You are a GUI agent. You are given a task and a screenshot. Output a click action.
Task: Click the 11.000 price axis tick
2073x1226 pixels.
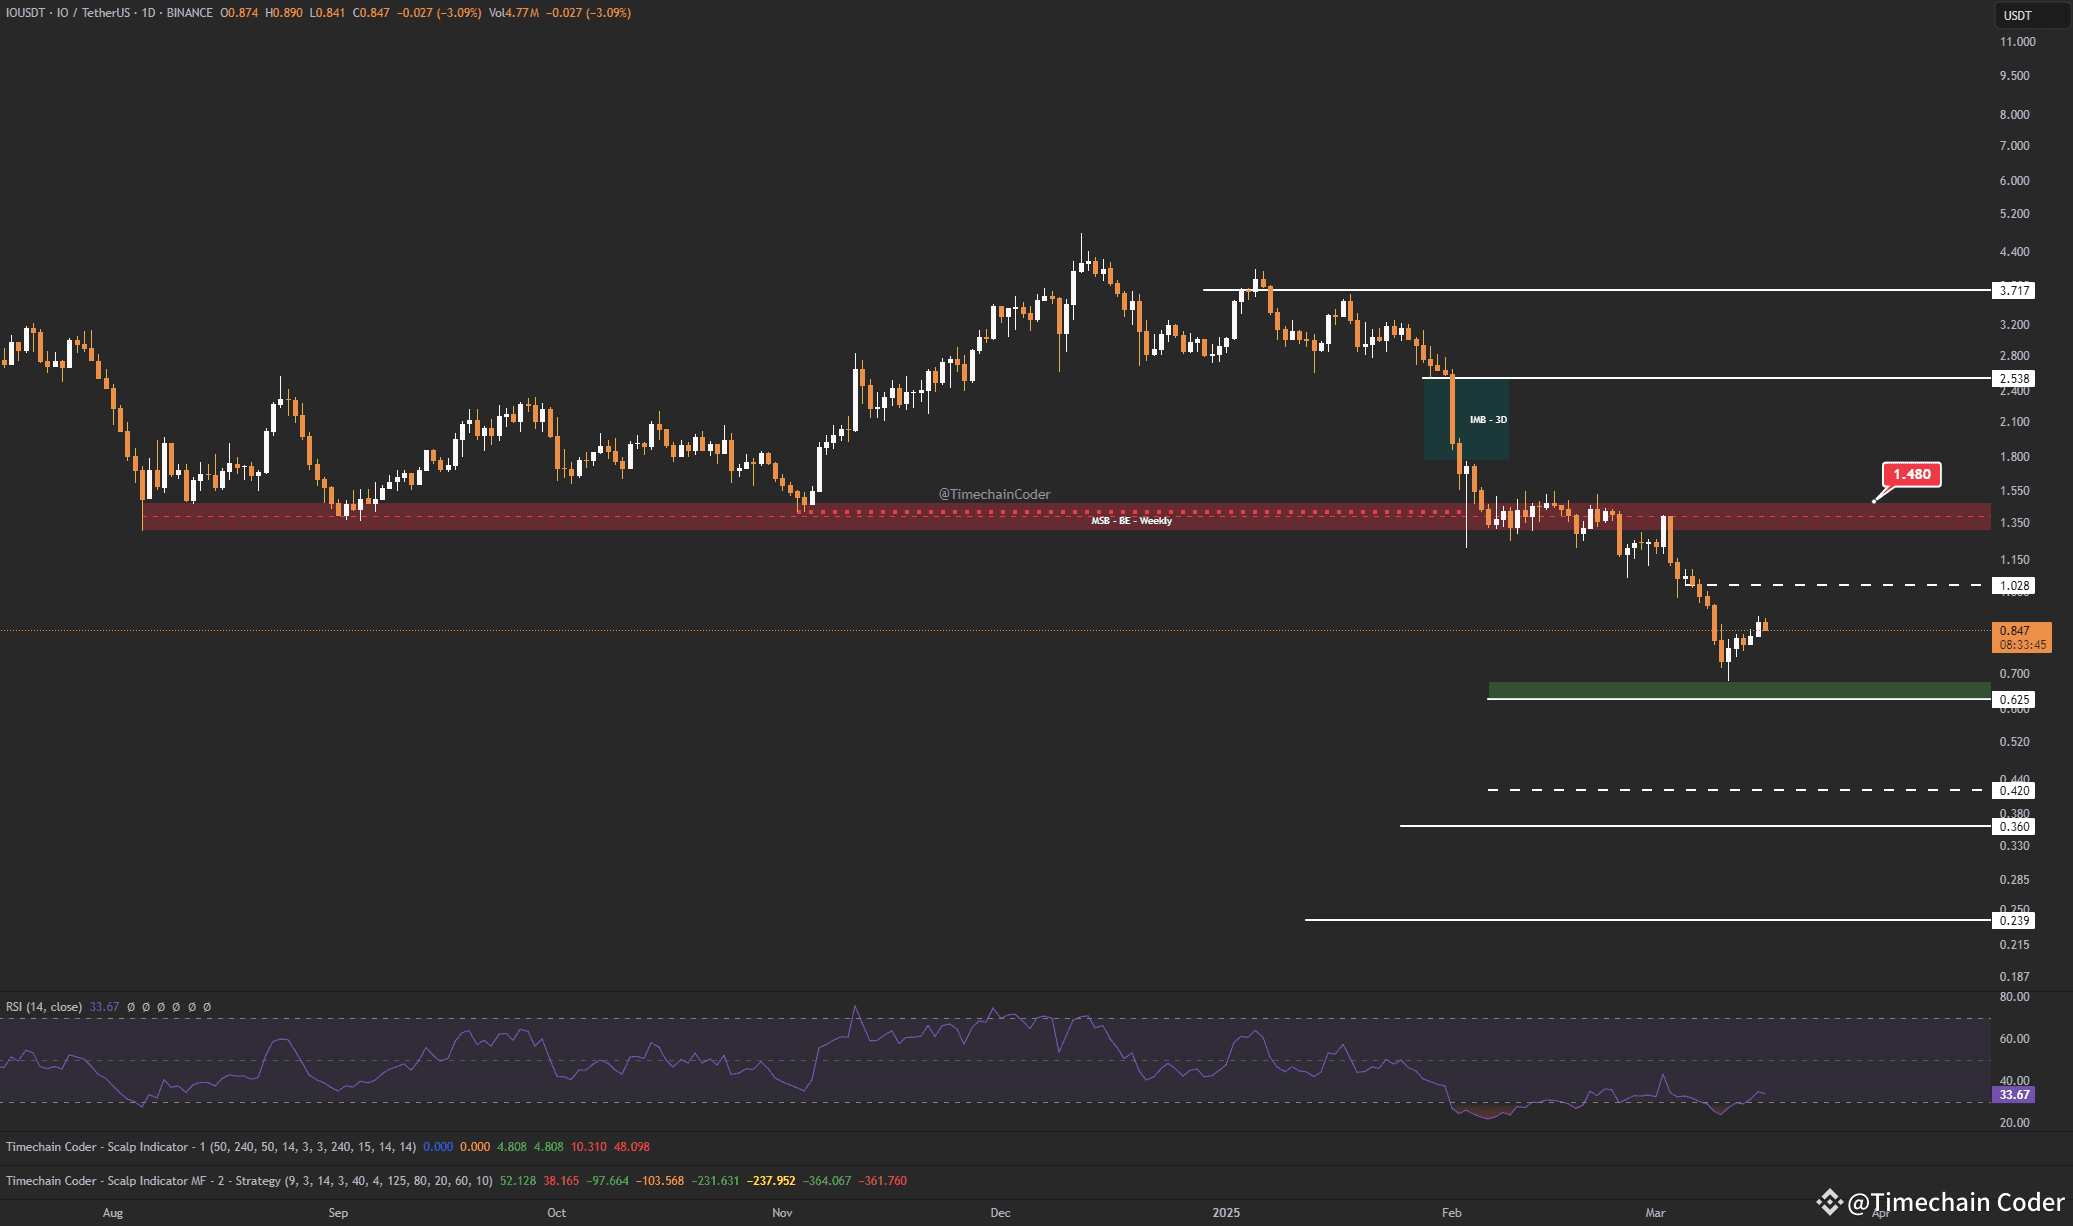[x=2017, y=42]
